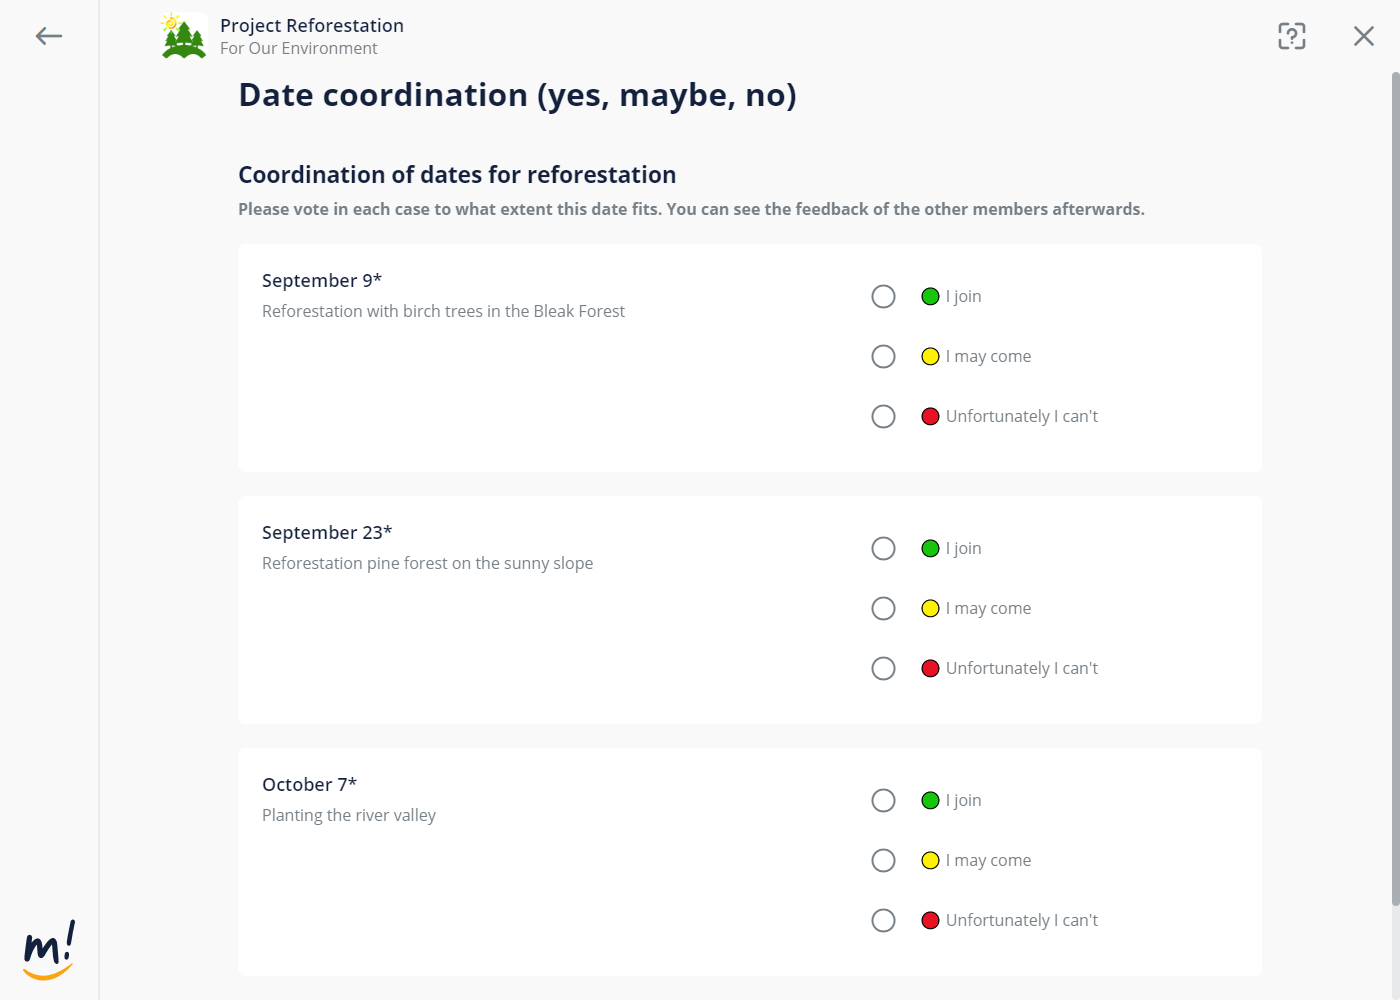Click the 'Project Reforestation' title text
This screenshot has height=1000, width=1400.
click(x=312, y=26)
